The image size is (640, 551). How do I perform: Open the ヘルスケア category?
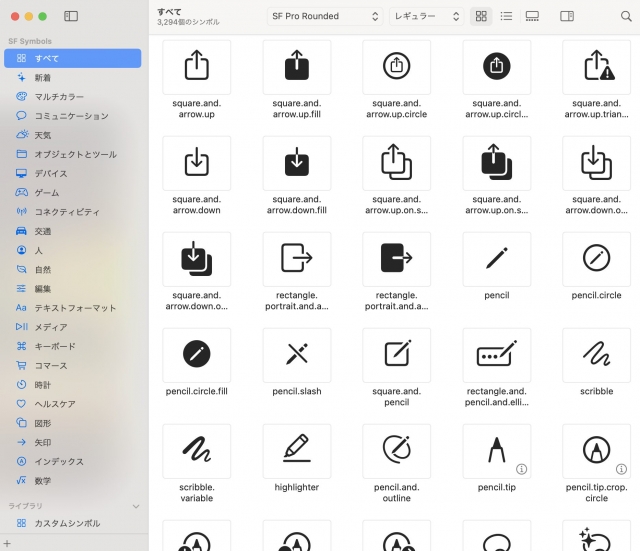tap(73, 404)
